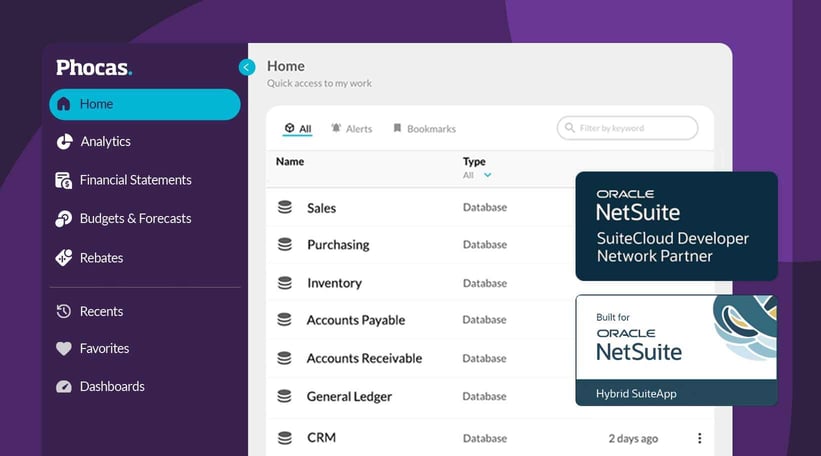This screenshot has height=456, width=821.
Task: Click the Analytics pie chart icon
Action: coord(64,141)
